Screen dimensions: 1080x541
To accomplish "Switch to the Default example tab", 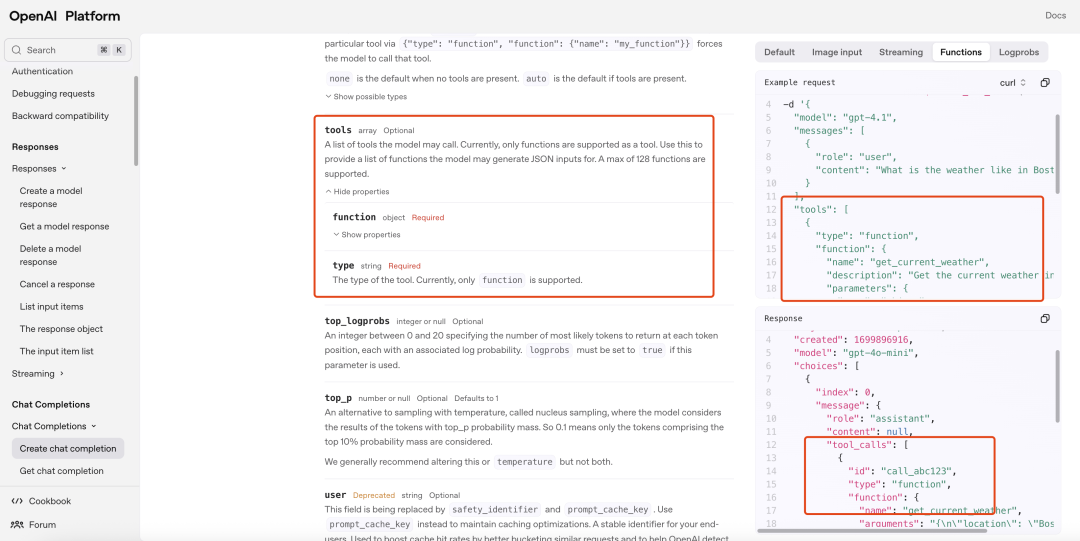I will click(779, 52).
